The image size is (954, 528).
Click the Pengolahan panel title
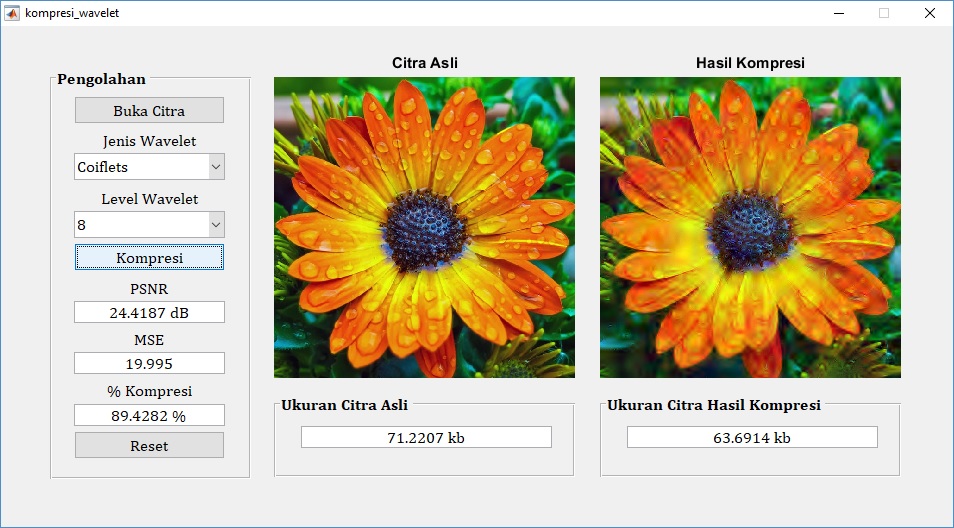pyautogui.click(x=101, y=79)
